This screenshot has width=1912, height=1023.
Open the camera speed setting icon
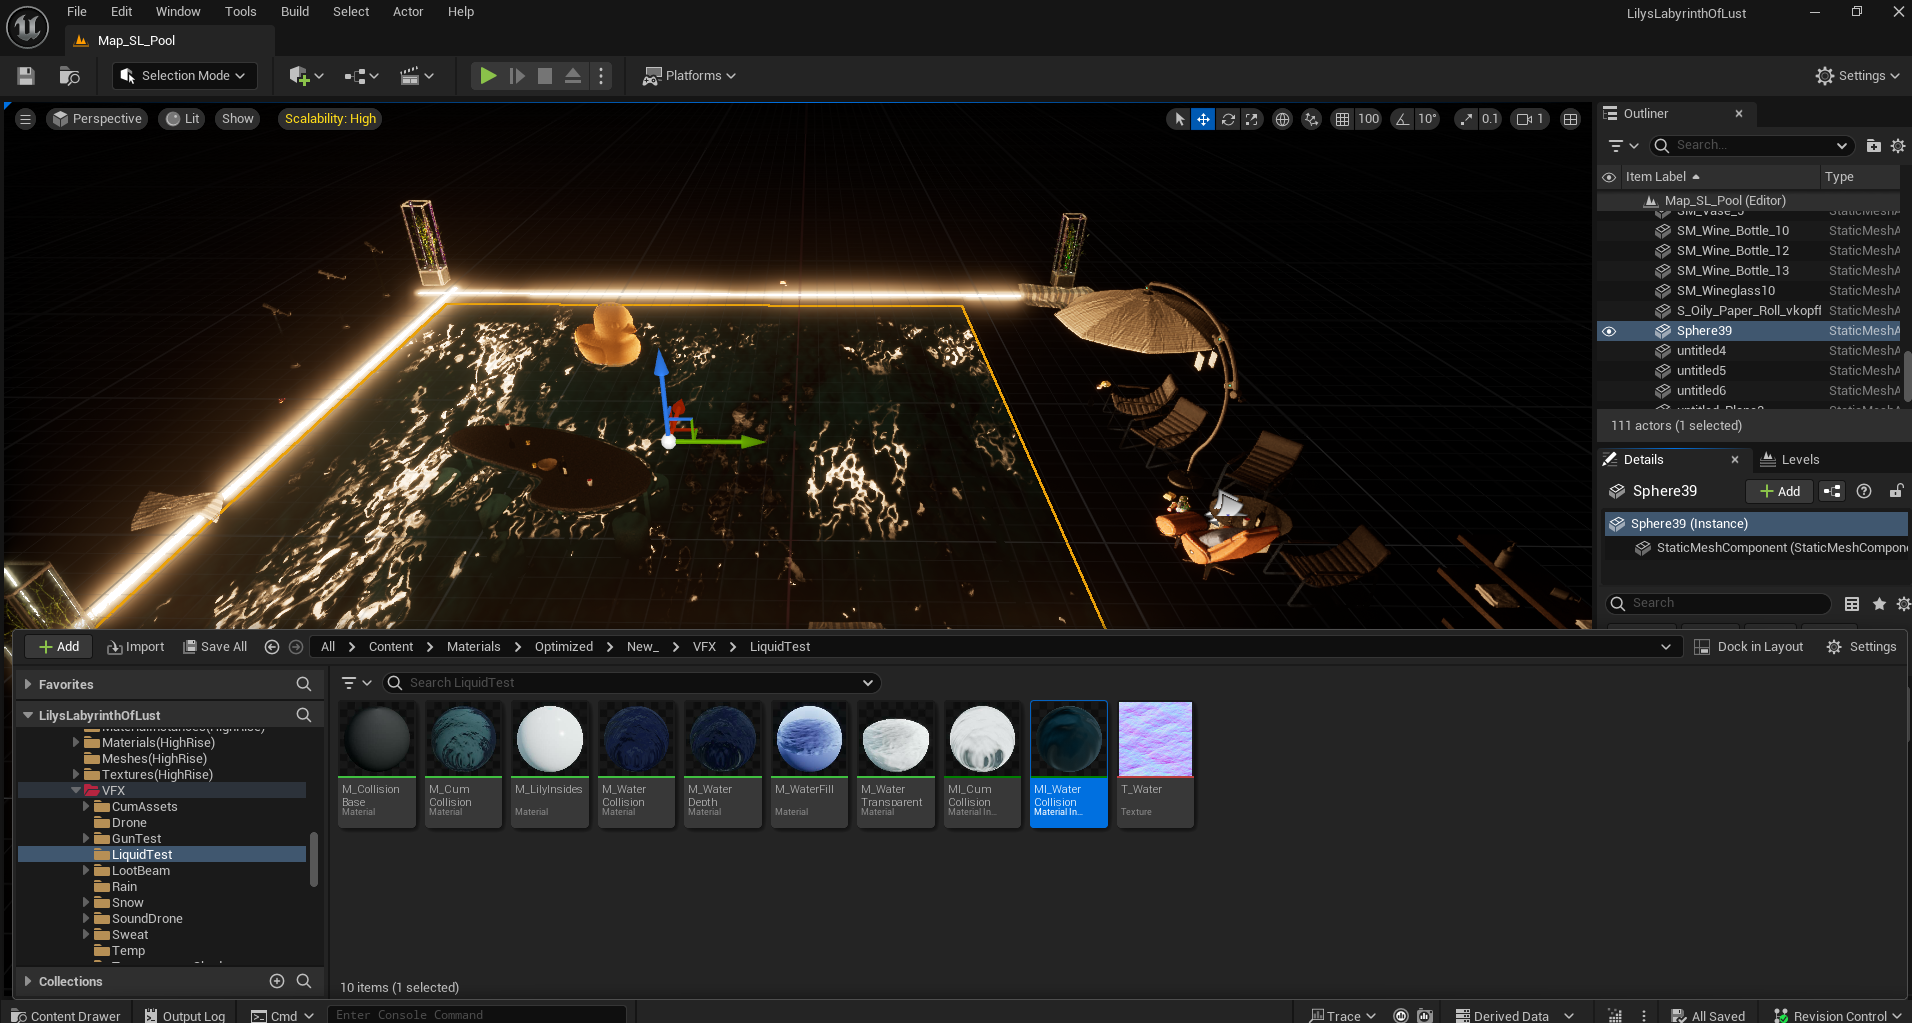click(x=1531, y=119)
